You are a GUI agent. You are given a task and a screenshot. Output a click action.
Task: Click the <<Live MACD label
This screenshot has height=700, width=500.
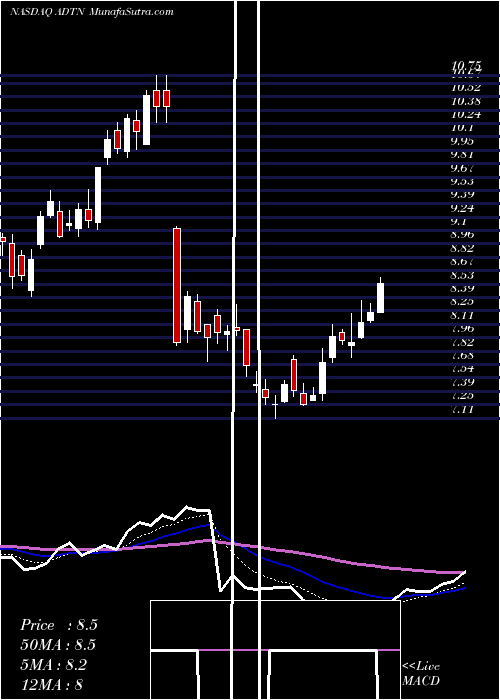pos(421,673)
